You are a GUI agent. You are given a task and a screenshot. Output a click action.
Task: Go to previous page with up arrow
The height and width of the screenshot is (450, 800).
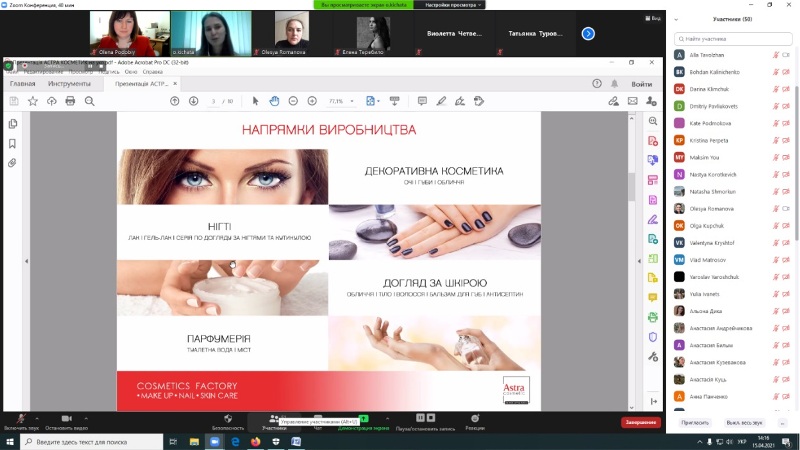tap(174, 101)
